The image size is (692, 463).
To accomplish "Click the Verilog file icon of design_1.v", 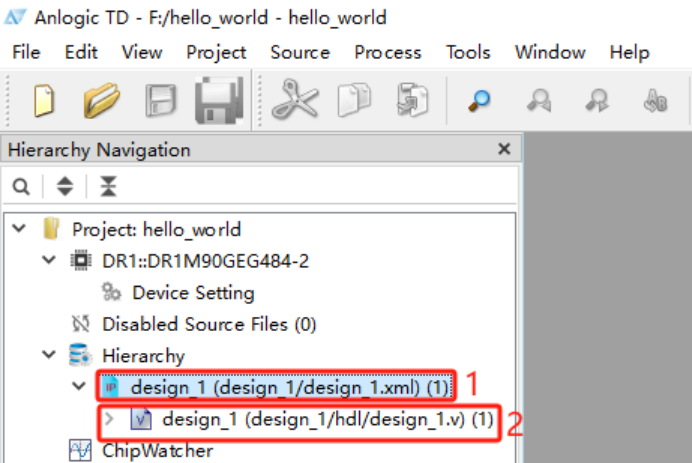I will point(141,419).
